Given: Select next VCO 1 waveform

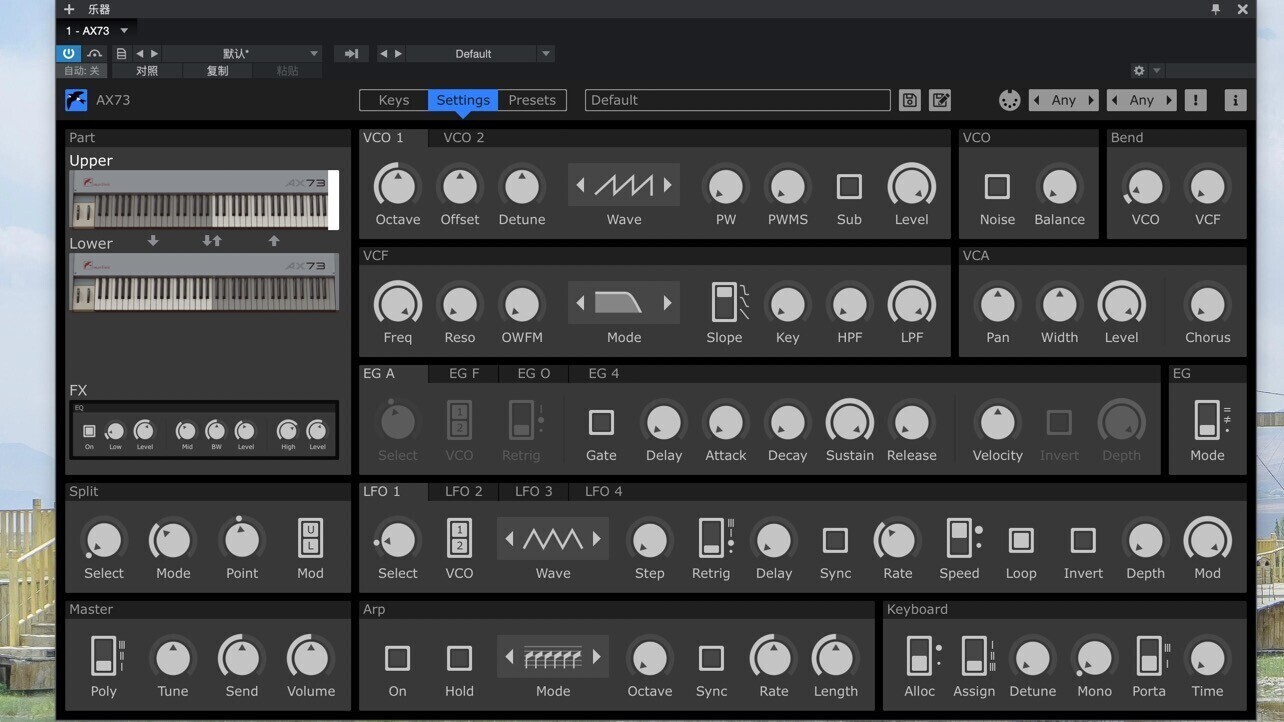Looking at the screenshot, I should click(667, 185).
